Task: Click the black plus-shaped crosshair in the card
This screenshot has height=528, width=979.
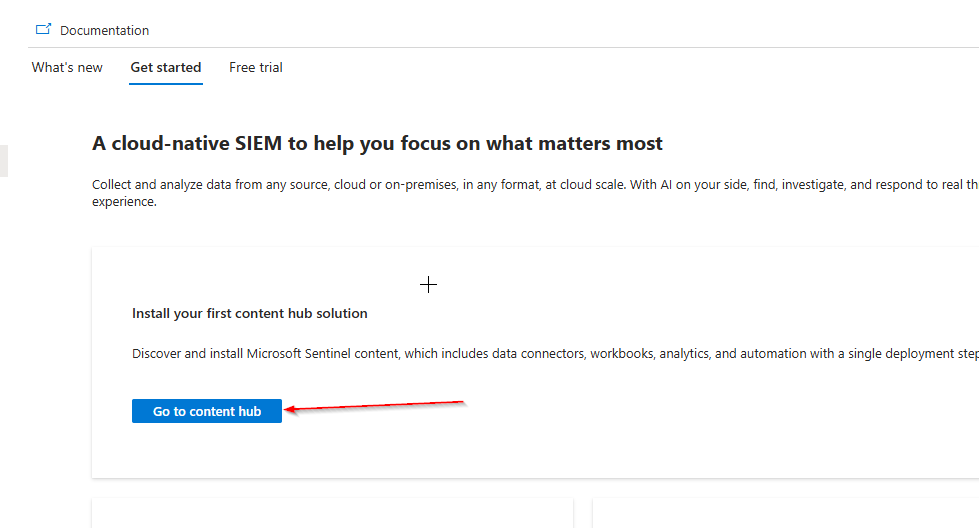Action: pos(428,285)
